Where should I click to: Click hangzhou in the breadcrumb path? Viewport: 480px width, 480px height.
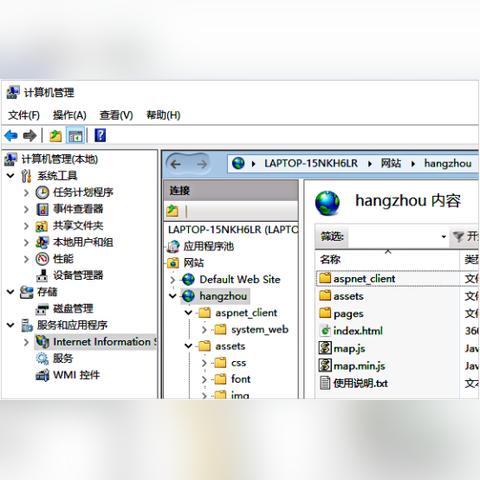point(448,164)
